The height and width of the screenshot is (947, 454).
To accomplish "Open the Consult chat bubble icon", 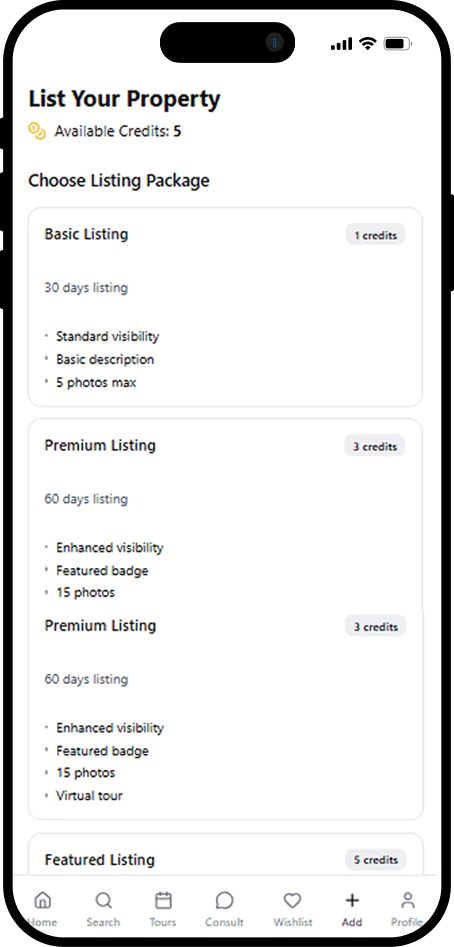I will click(225, 900).
